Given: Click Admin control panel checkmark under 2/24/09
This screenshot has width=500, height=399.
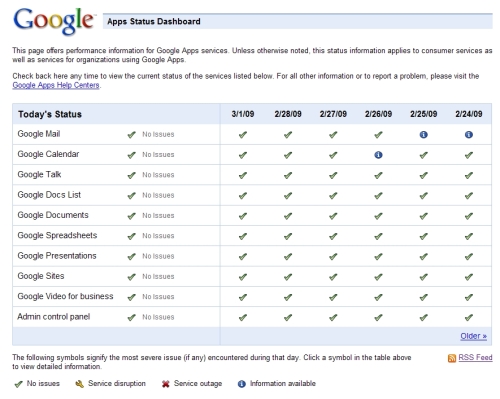Looking at the screenshot, I should point(469,318).
